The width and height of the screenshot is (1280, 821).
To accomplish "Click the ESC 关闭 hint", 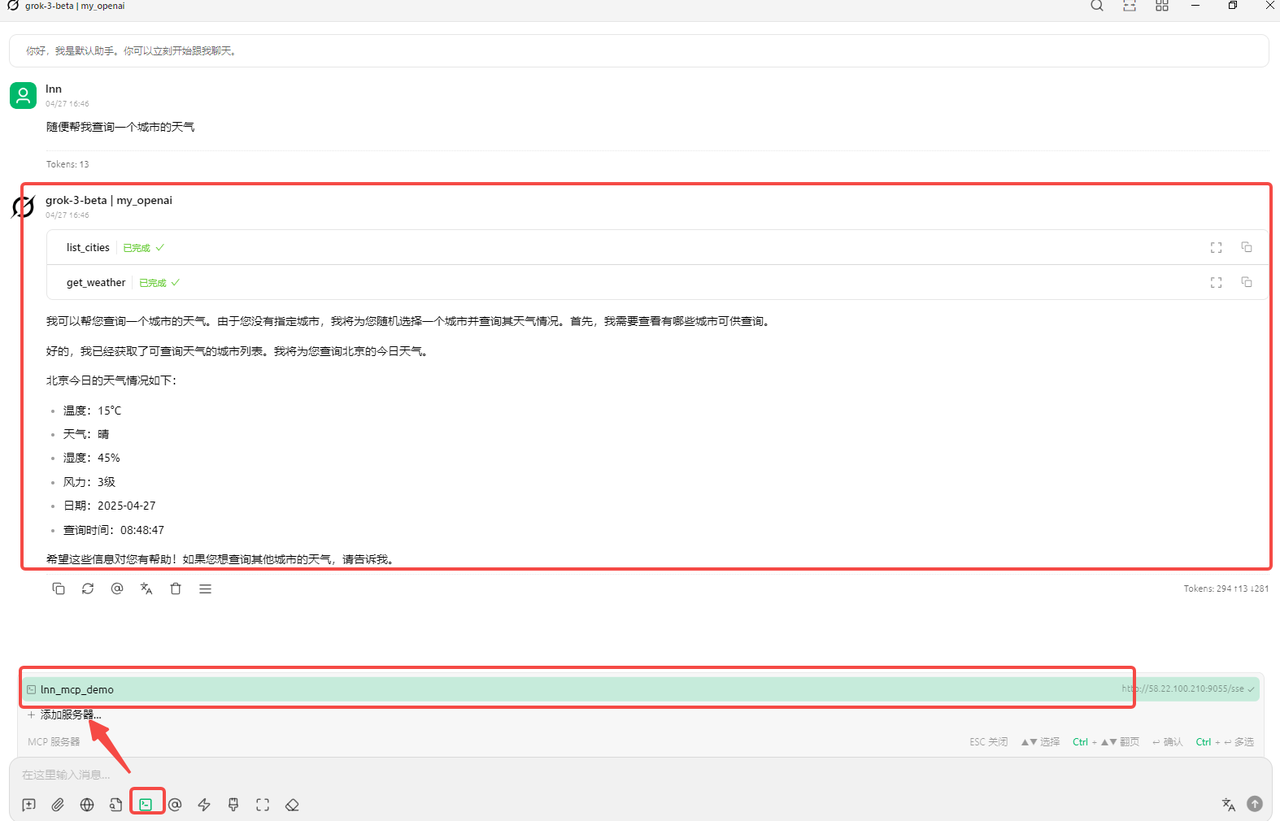I will tap(989, 742).
